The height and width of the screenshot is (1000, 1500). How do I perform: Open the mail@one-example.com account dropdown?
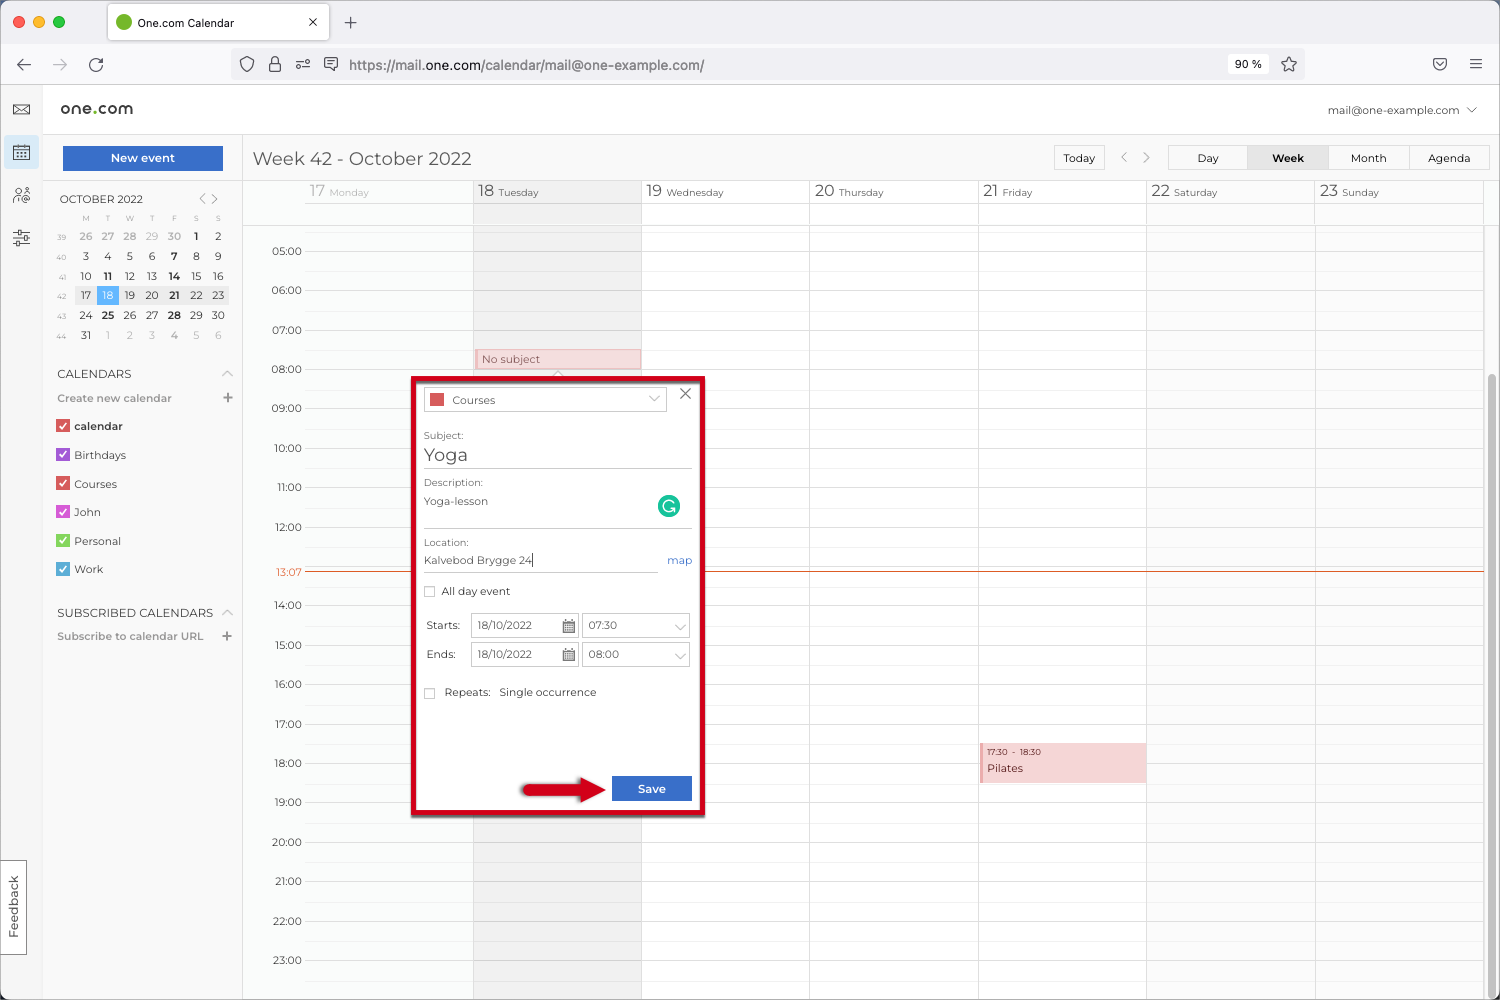click(1402, 110)
